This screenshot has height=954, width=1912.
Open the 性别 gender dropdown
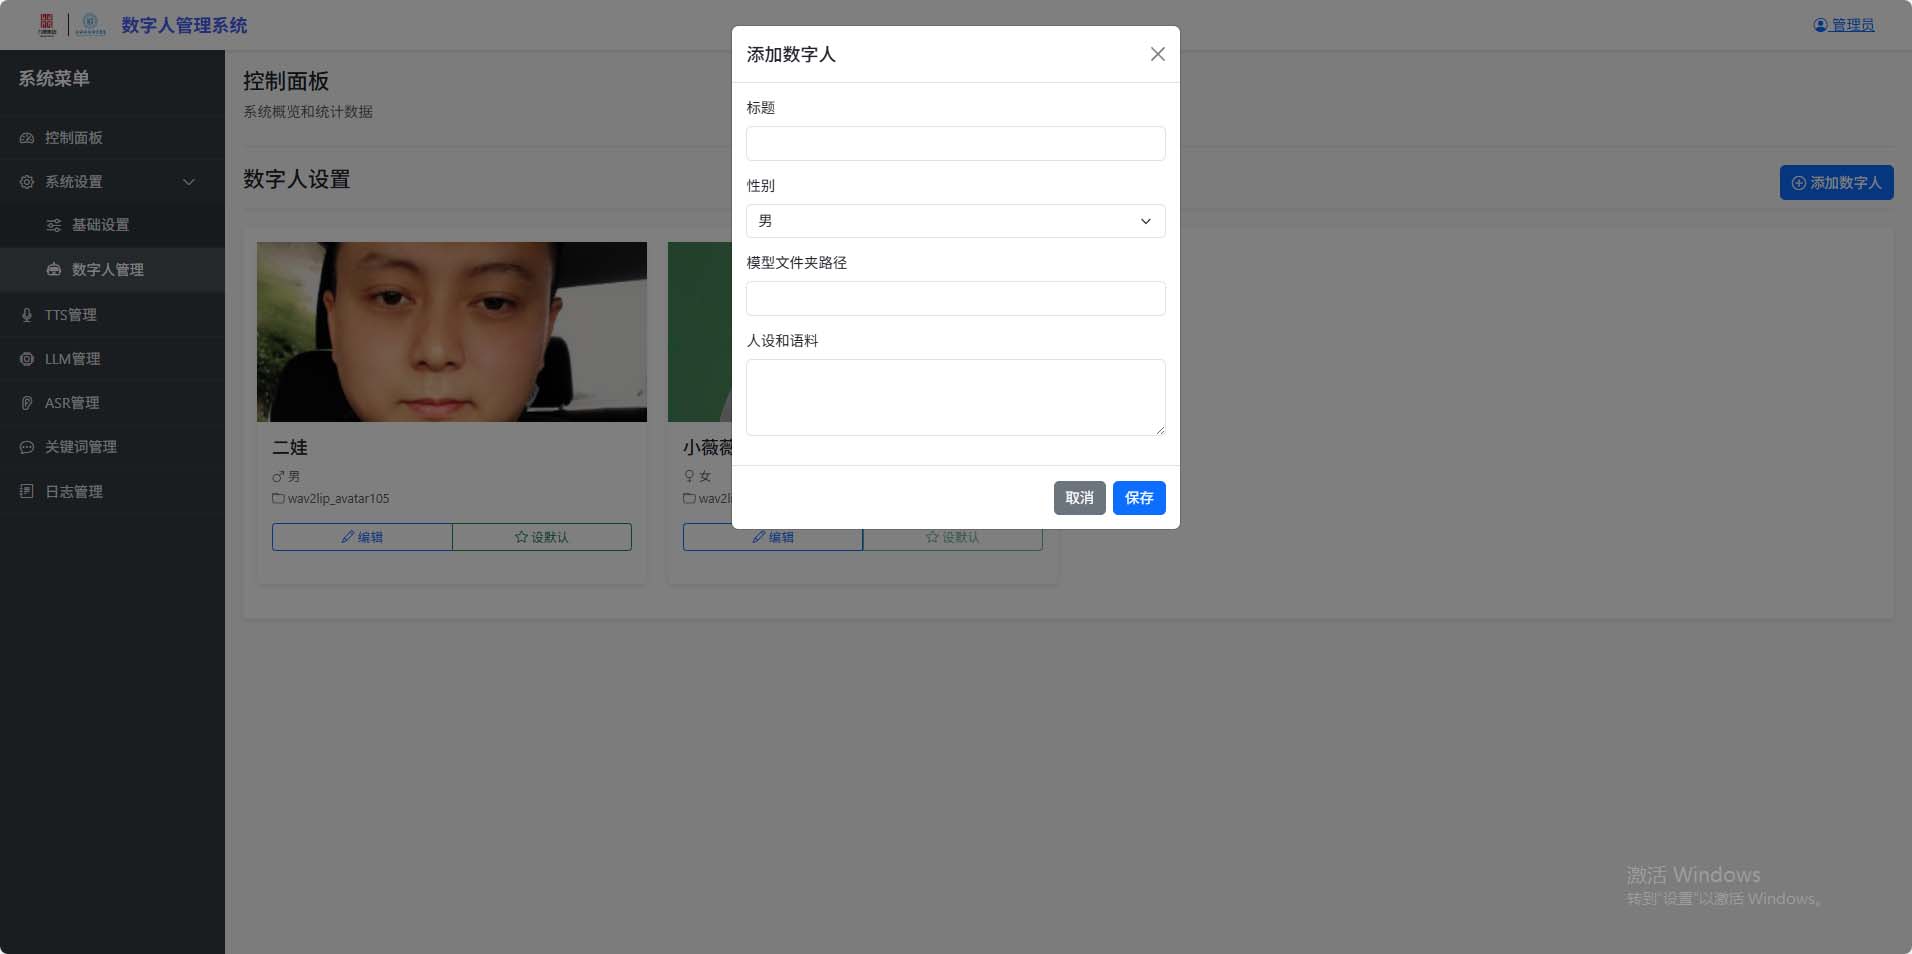pos(955,221)
